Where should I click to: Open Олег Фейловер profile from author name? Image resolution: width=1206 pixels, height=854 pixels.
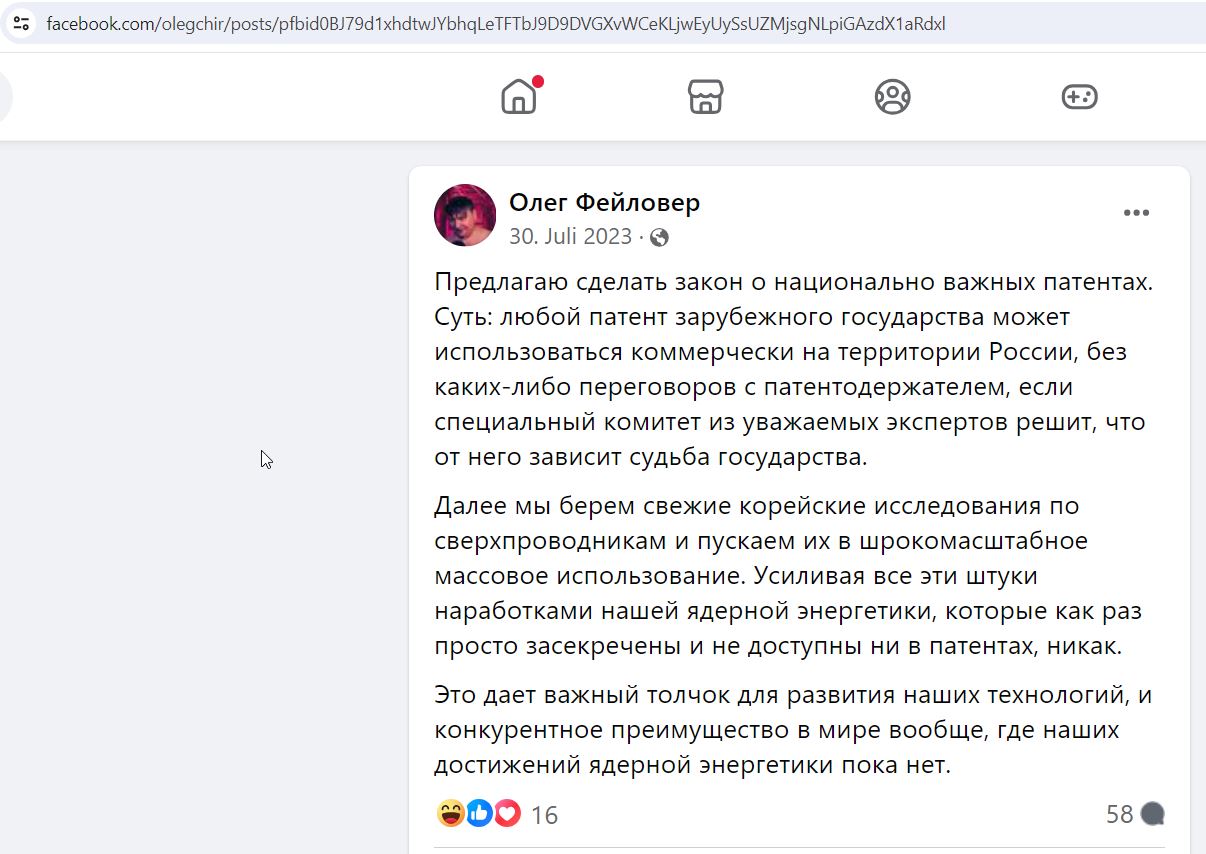point(604,202)
